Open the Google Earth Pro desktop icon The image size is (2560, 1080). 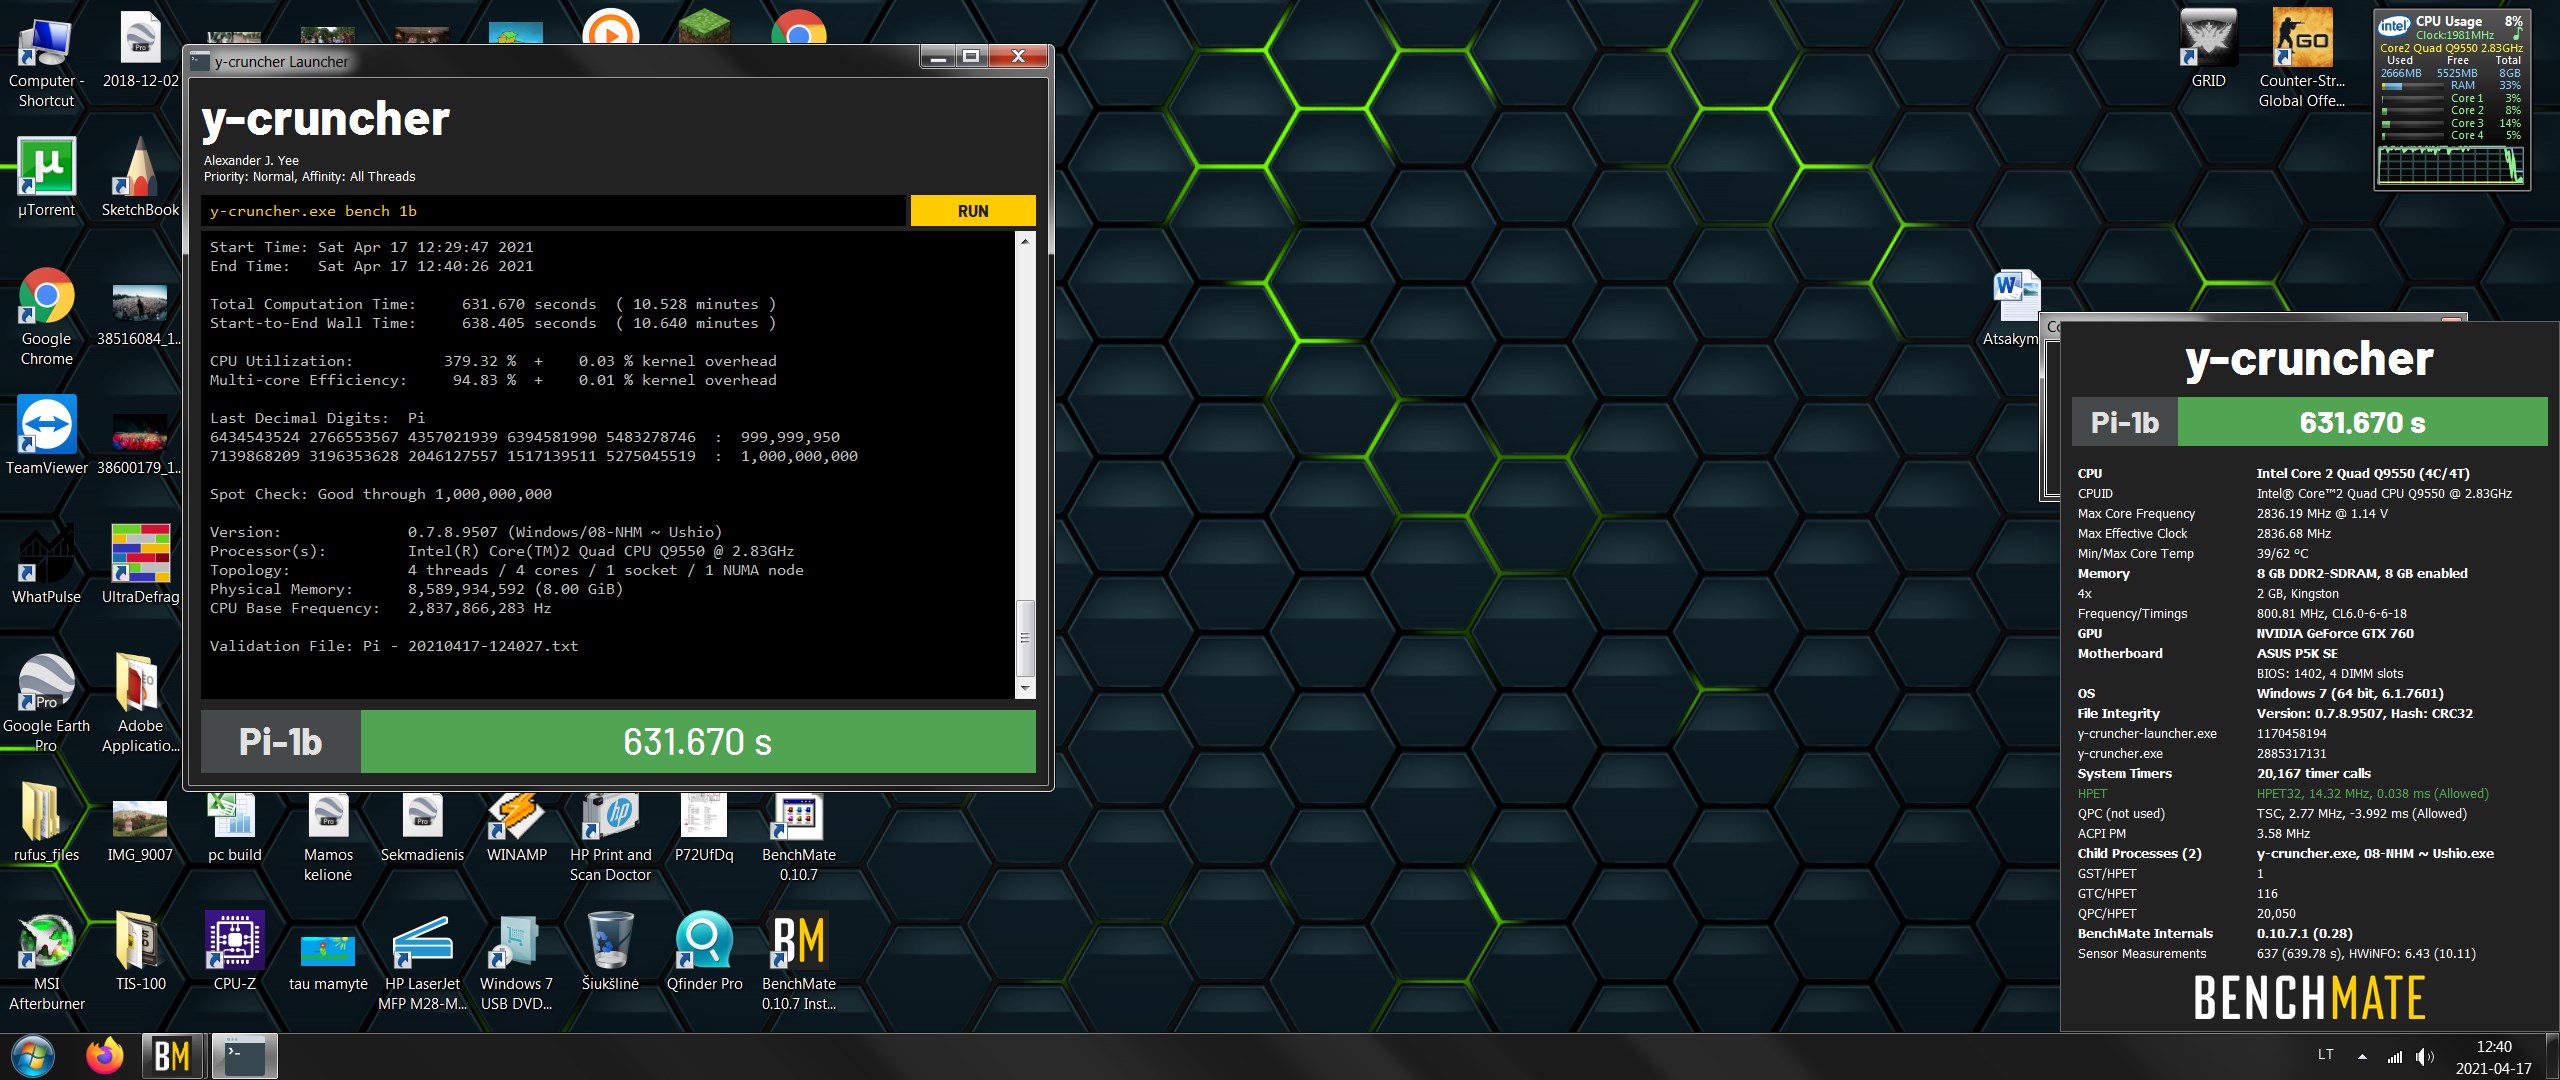46,703
